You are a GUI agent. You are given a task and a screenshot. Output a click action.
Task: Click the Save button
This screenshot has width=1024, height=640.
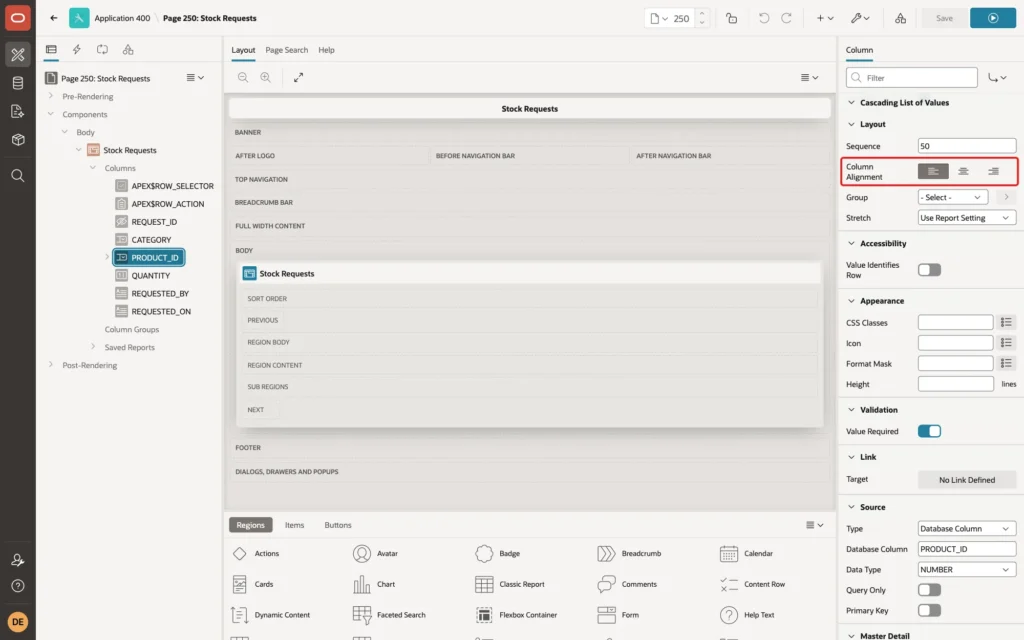click(944, 18)
